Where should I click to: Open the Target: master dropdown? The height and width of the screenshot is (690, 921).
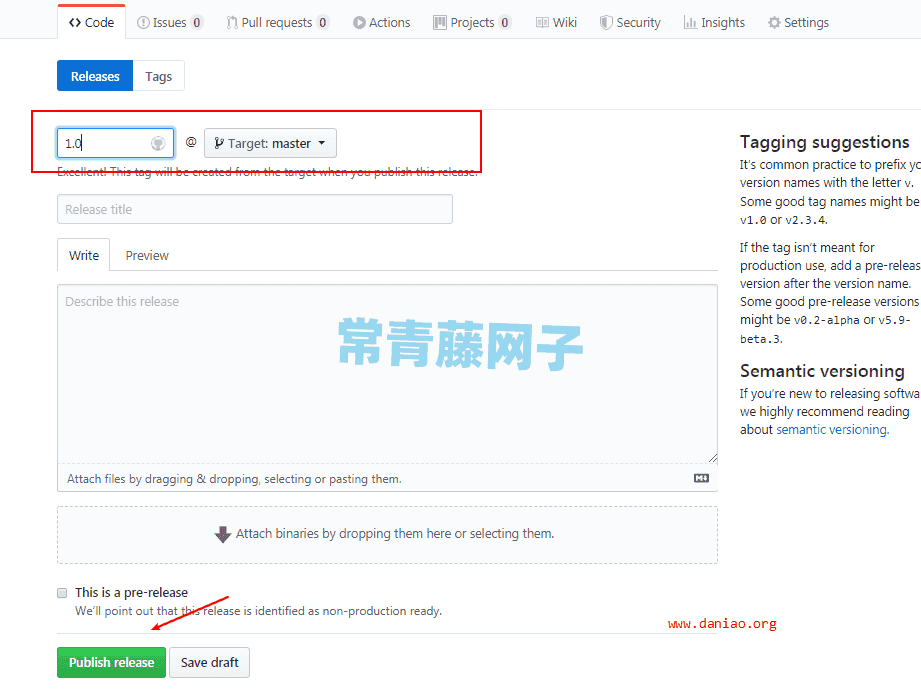pyautogui.click(x=270, y=143)
